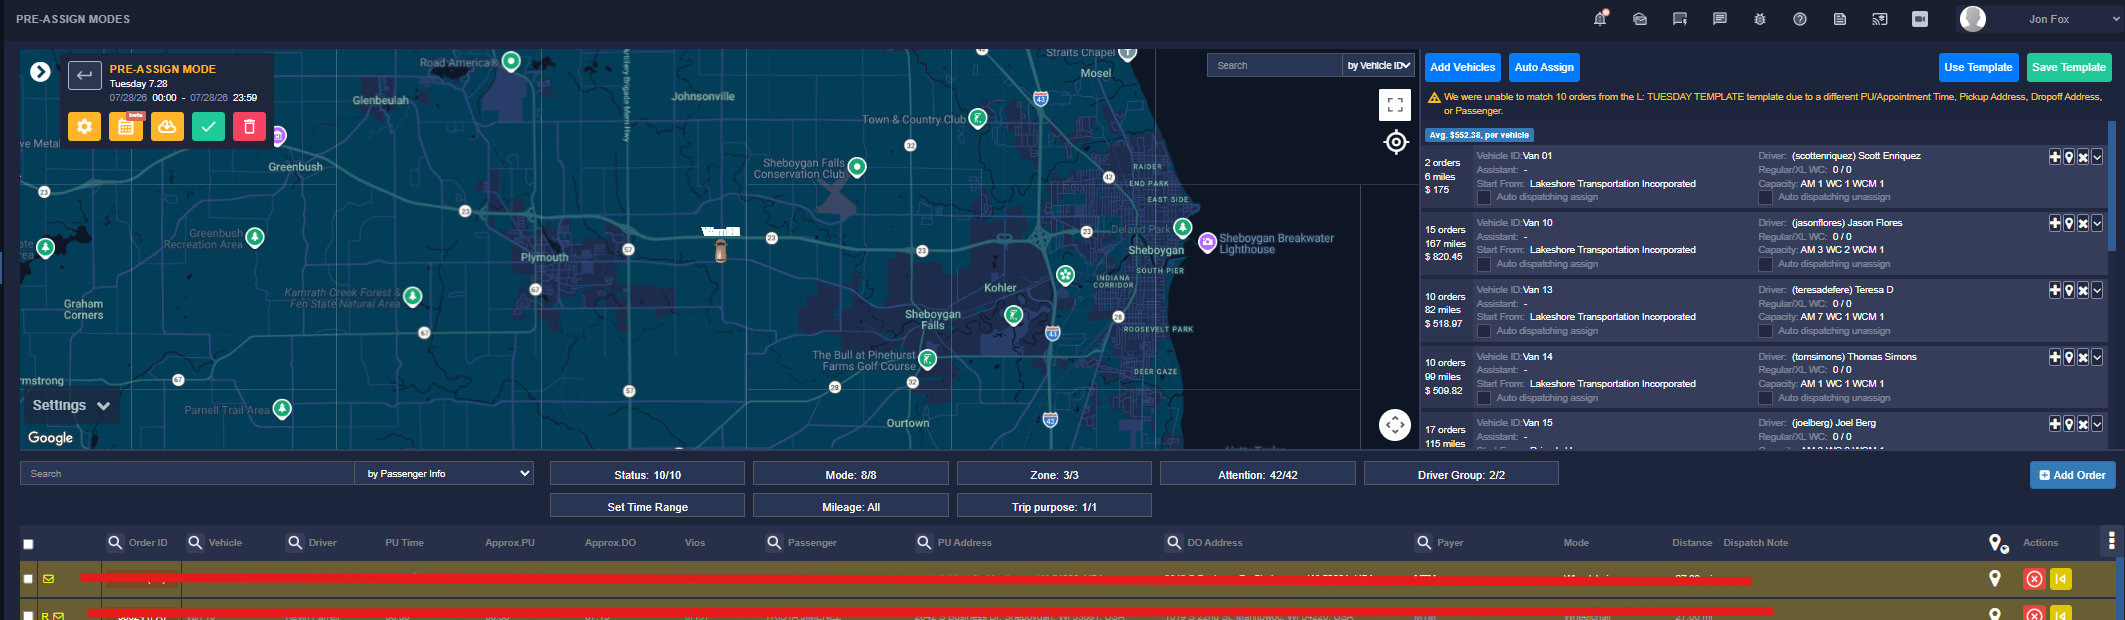Tick the select-all orders checkbox in table header

(x=28, y=544)
